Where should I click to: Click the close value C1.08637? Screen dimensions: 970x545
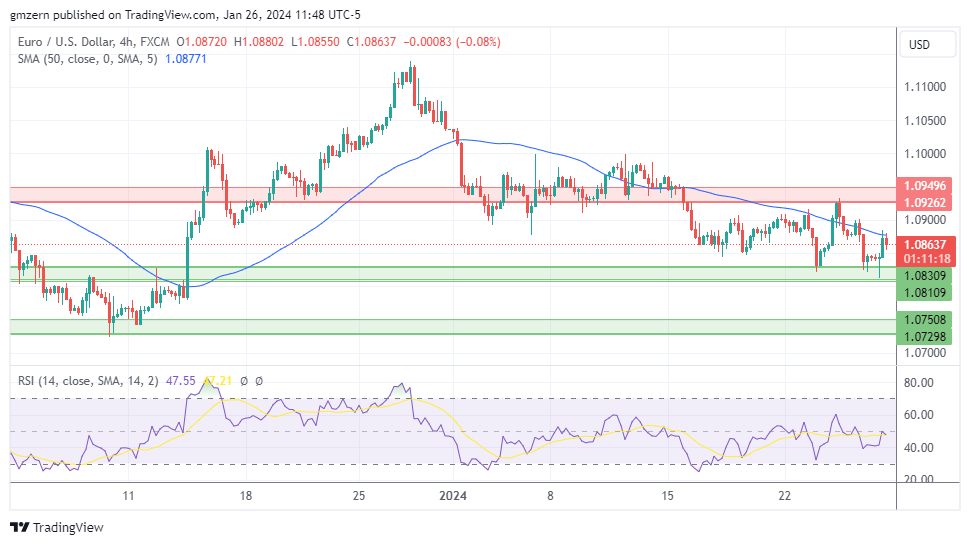point(371,42)
